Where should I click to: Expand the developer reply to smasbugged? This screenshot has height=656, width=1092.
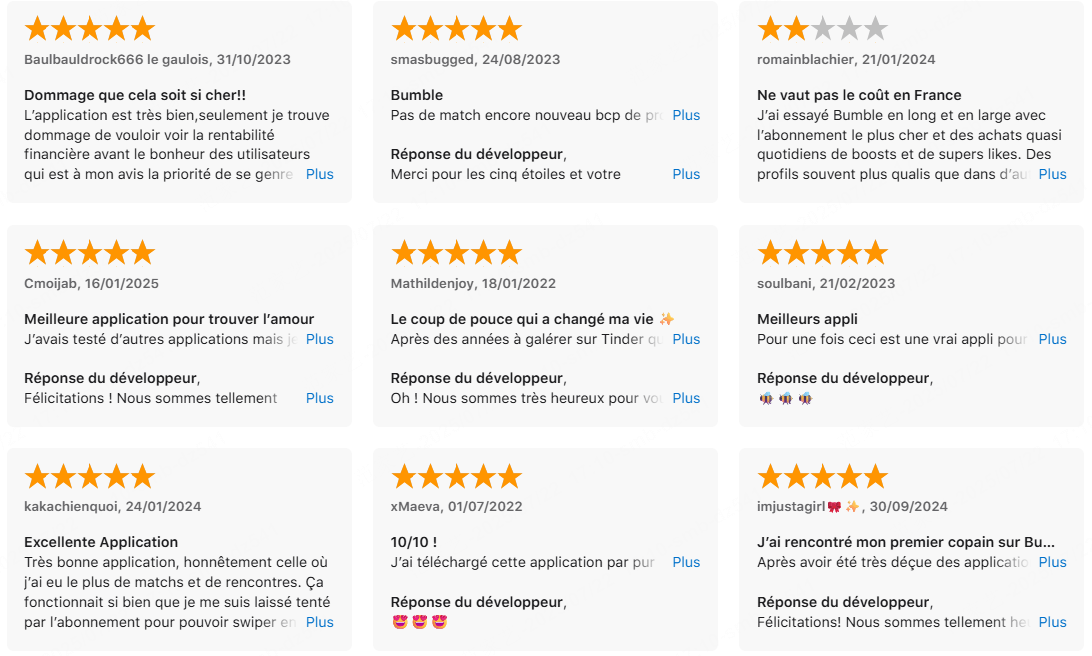[686, 174]
